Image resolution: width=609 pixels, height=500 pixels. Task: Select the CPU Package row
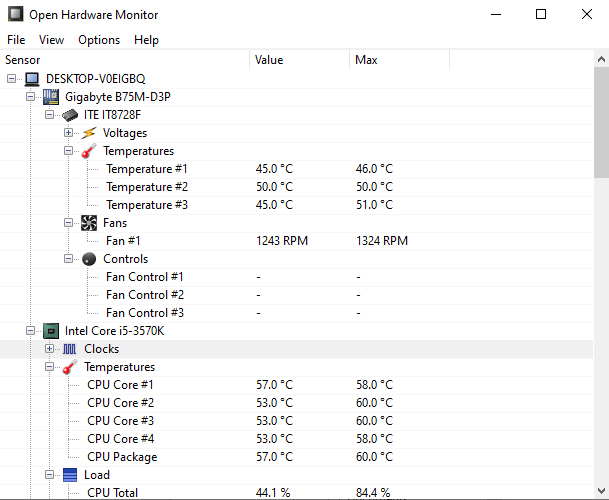point(296,457)
